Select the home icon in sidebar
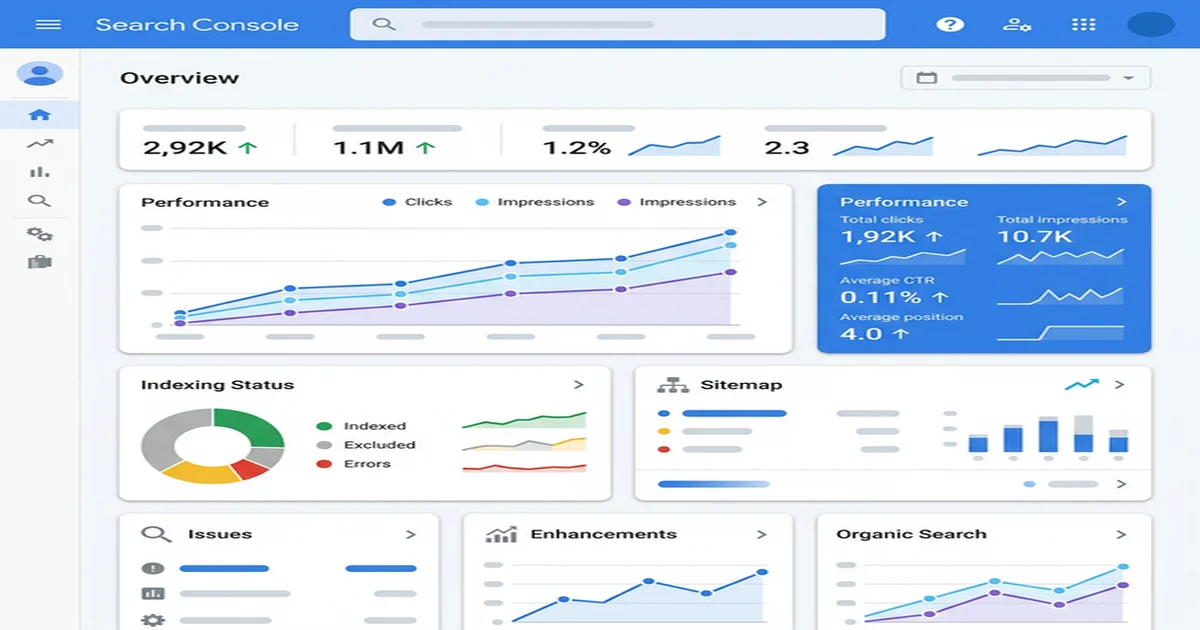1200x630 pixels. (x=40, y=115)
